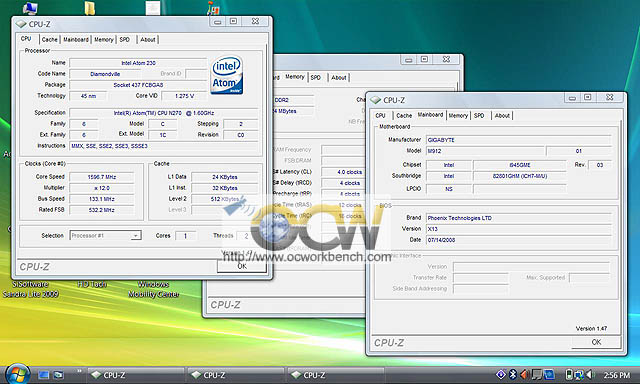Click the x 12.0 multiplier field

pos(102,188)
